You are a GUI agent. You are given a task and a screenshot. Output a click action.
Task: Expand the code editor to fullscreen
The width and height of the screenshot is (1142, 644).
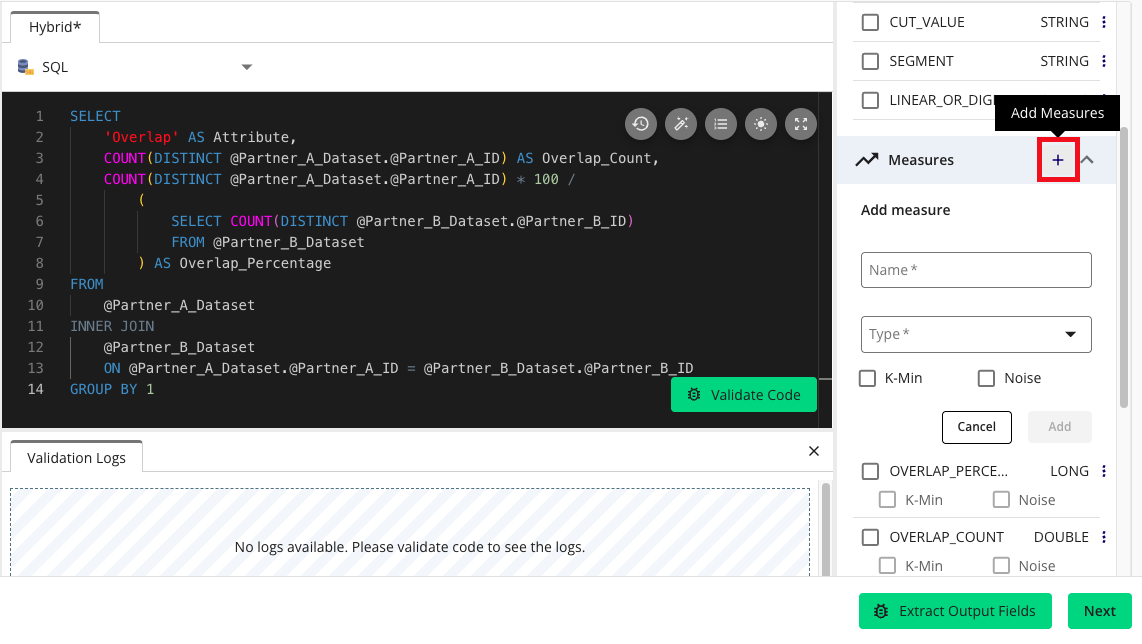coord(800,124)
